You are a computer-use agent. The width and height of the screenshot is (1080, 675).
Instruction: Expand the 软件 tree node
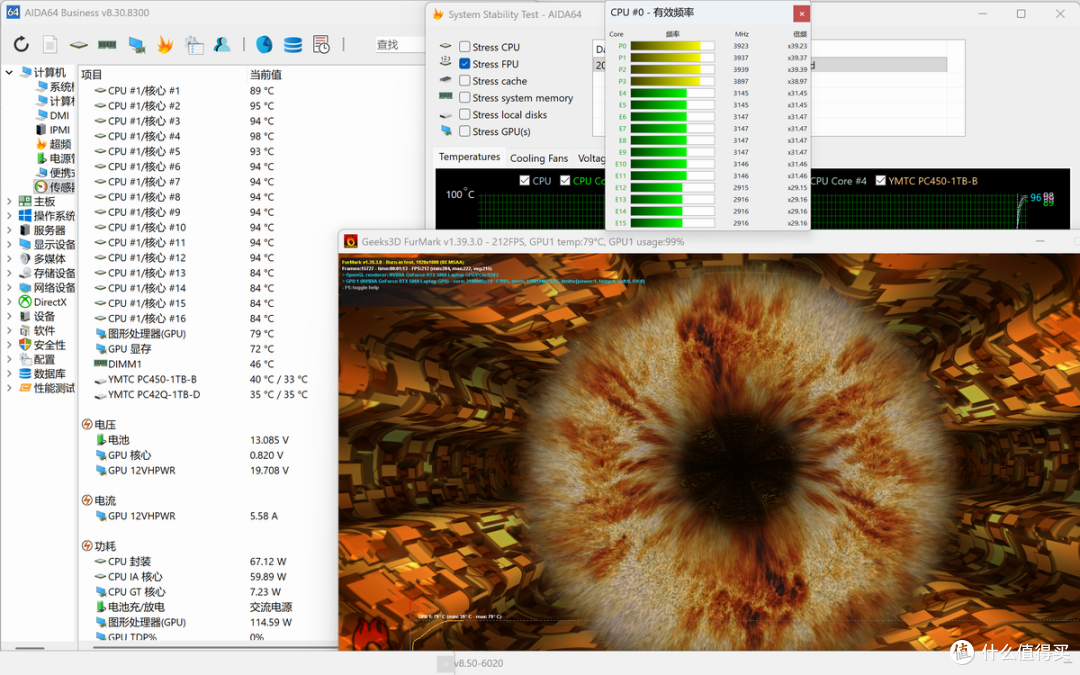9,331
